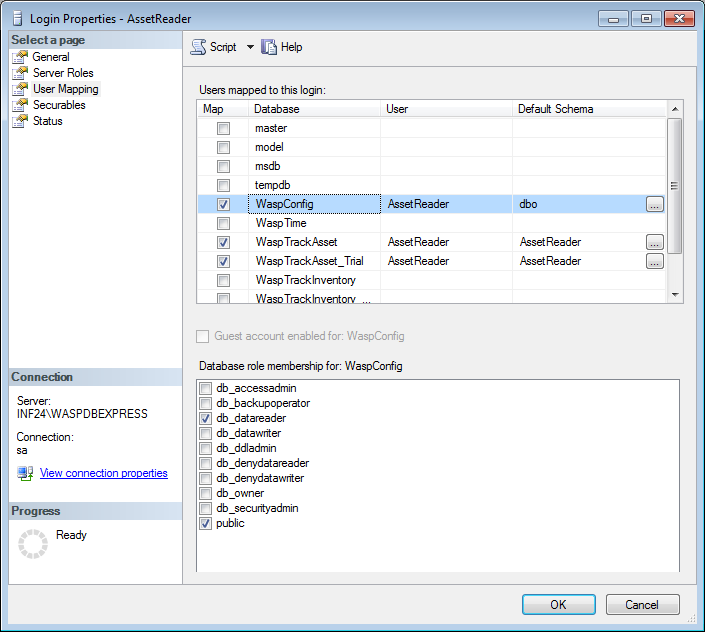Uncheck the WaspTrackAsset_Trial map checkbox
The height and width of the screenshot is (632, 705).
pyautogui.click(x=223, y=261)
